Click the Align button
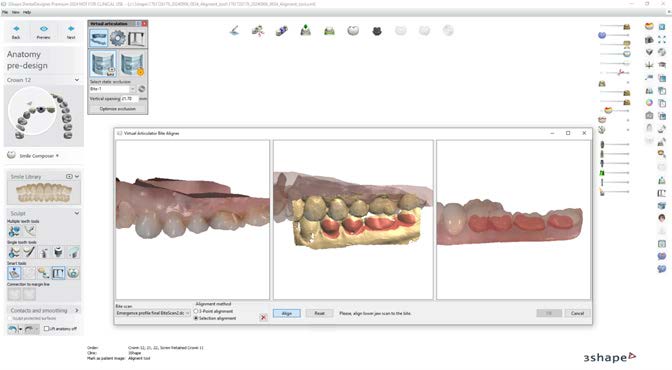 pyautogui.click(x=287, y=313)
